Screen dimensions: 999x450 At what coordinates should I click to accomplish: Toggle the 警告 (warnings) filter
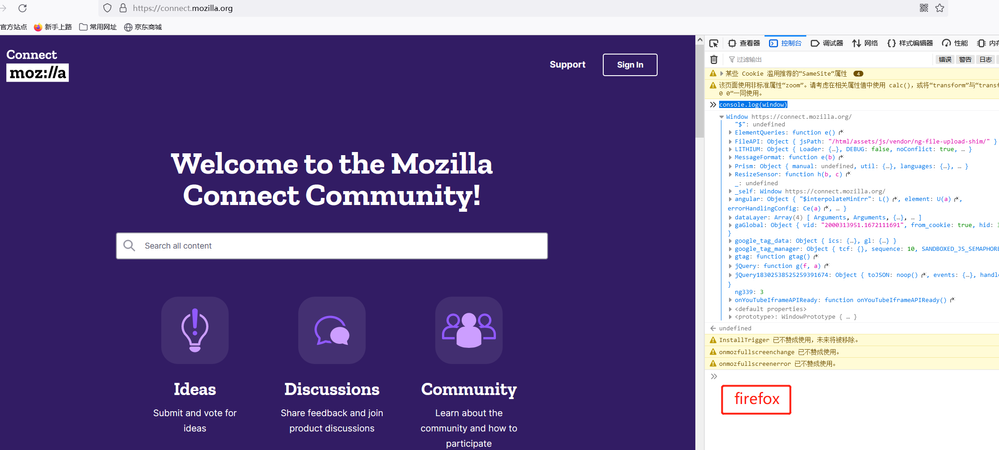[965, 59]
